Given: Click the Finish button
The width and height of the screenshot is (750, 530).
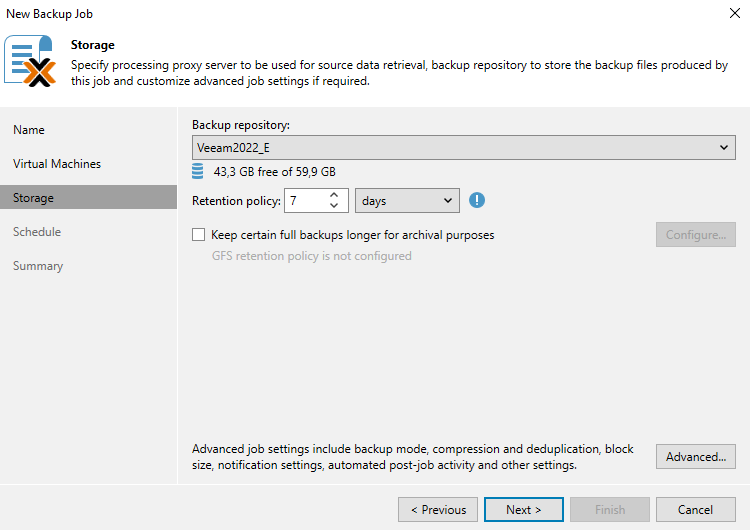Looking at the screenshot, I should click(x=610, y=509).
